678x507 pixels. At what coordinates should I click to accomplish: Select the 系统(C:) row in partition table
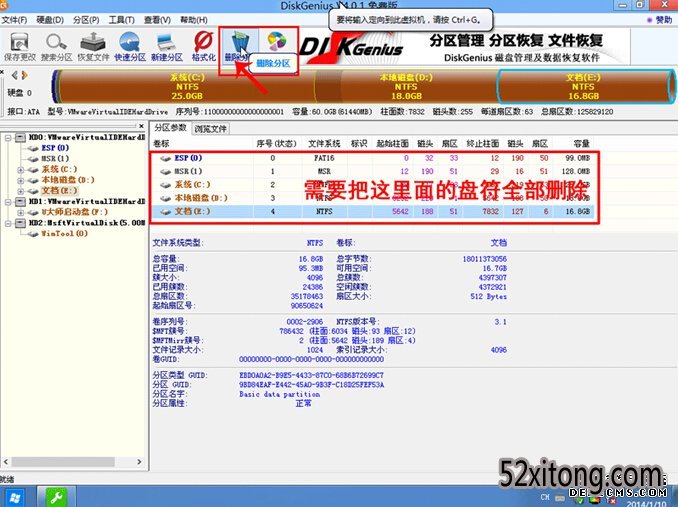(x=374, y=185)
